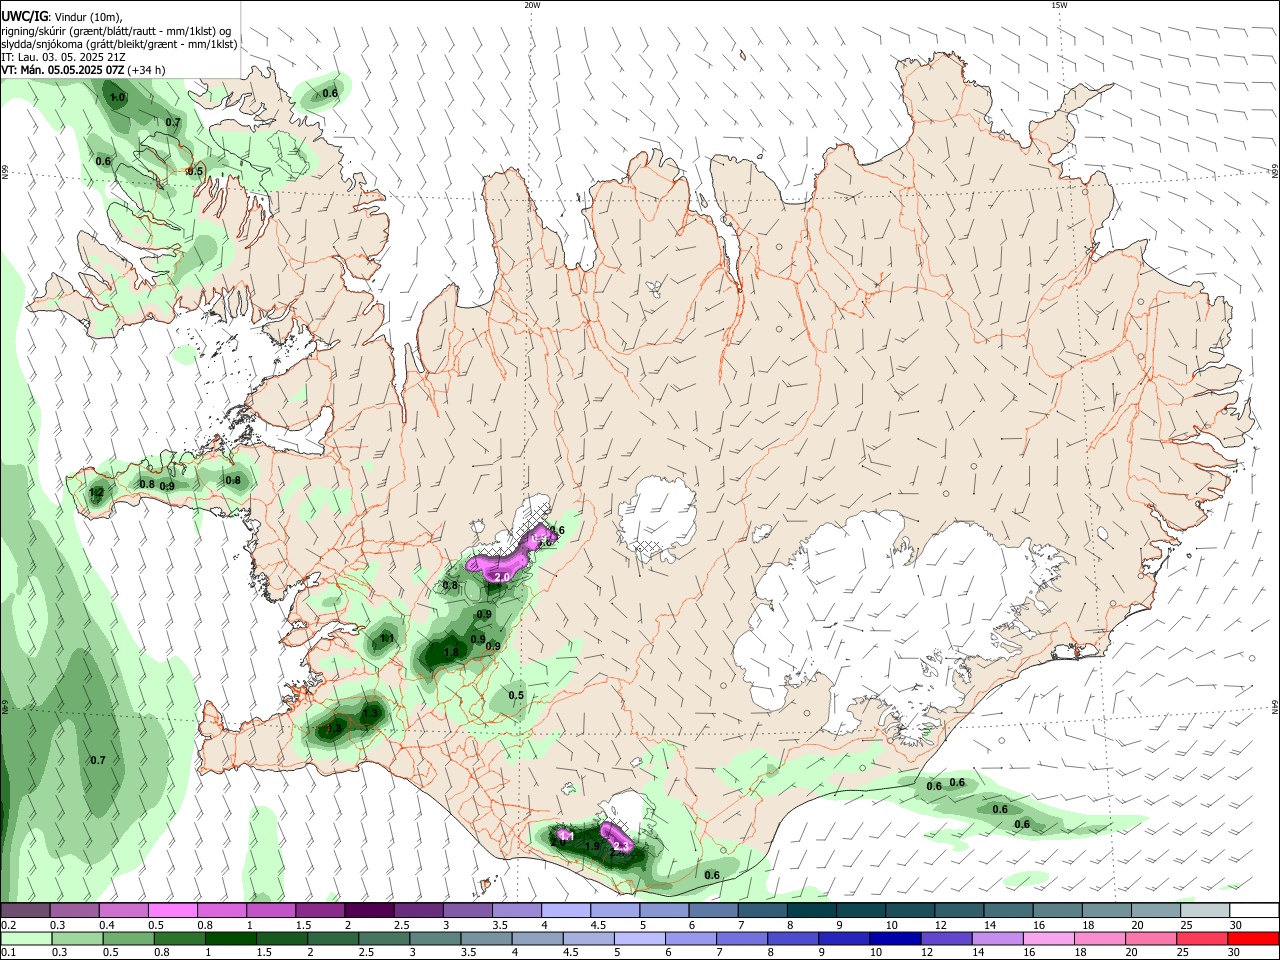Click the white snow legend swatch after 30

[1254, 910]
